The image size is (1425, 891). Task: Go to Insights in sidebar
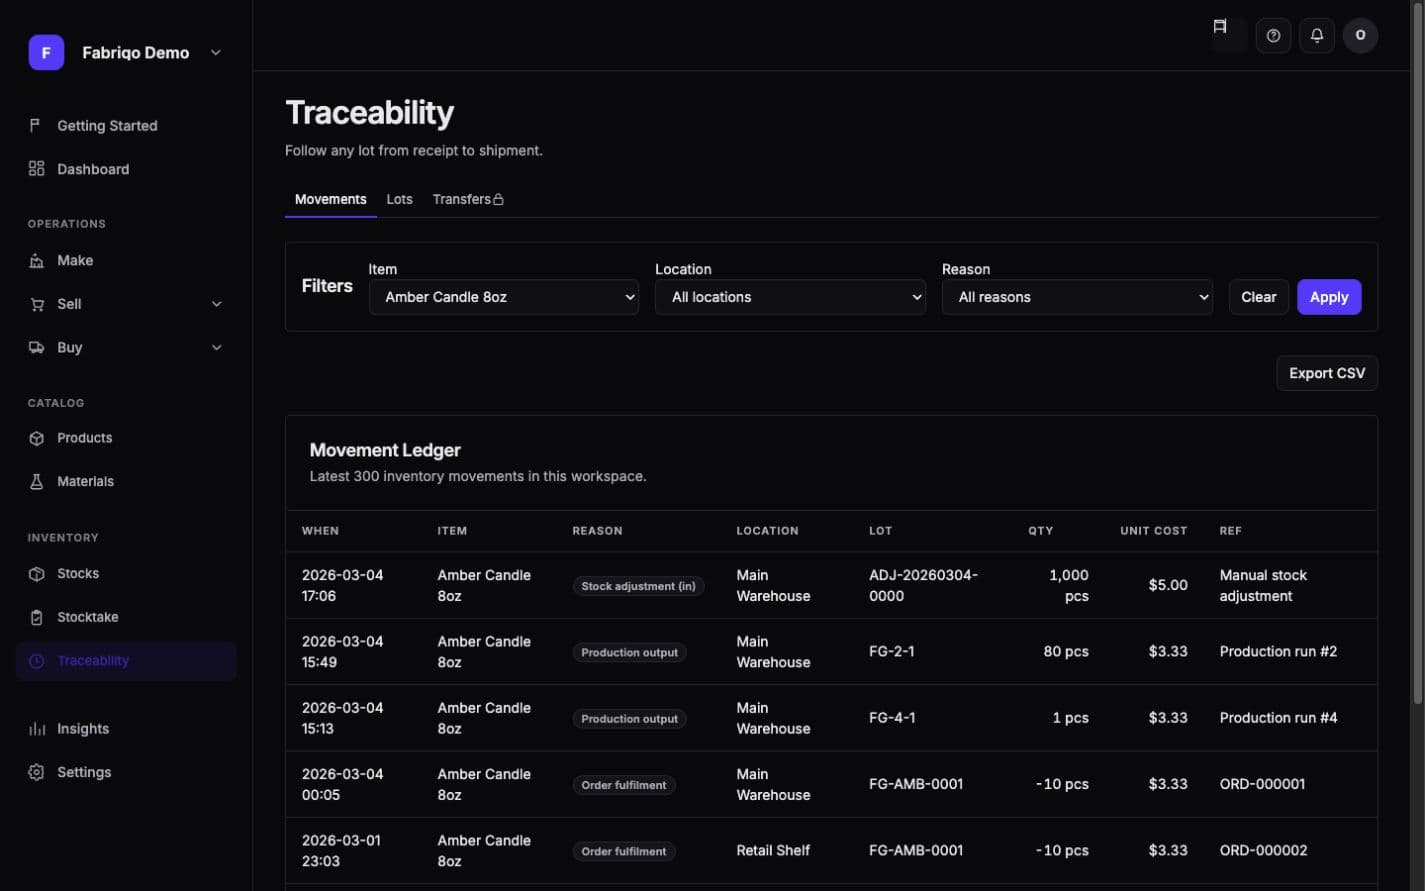pyautogui.click(x=126, y=729)
